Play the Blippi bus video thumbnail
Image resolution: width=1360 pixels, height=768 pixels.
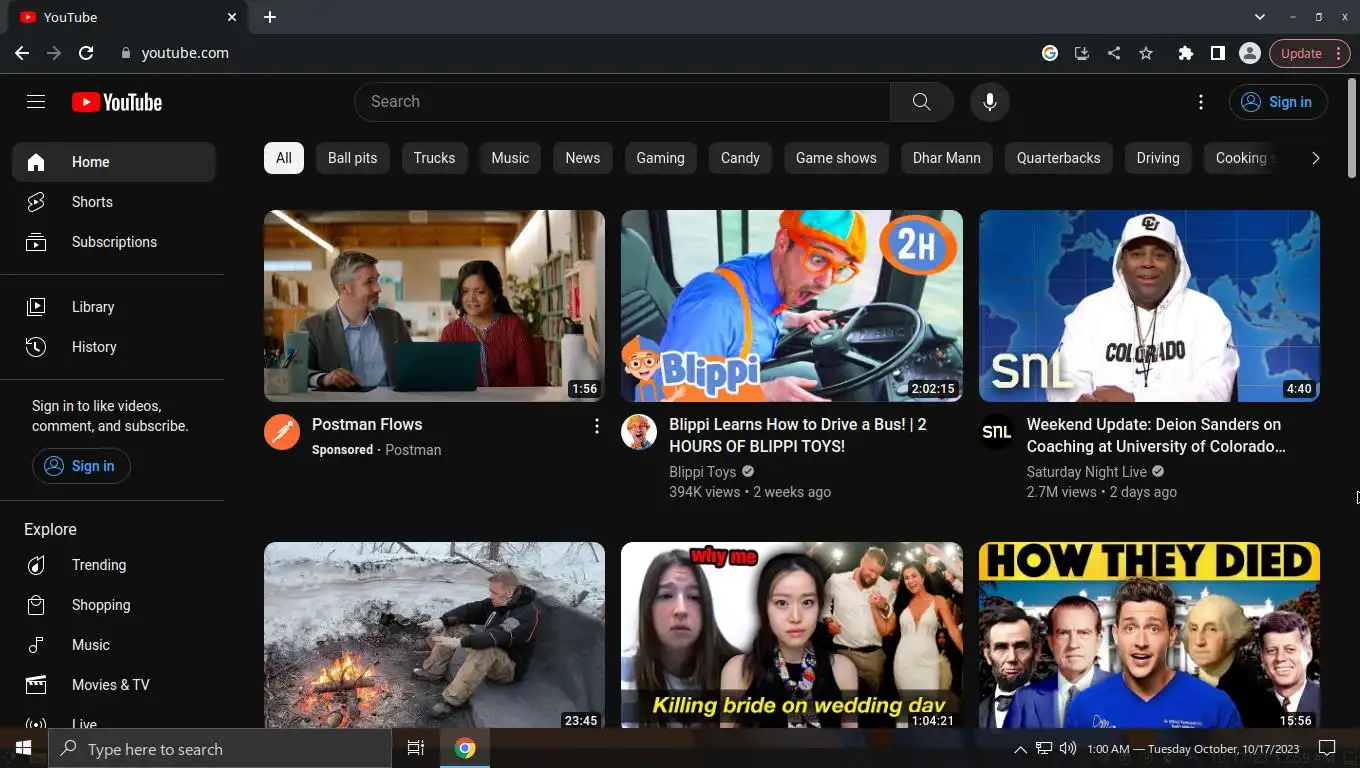point(792,306)
